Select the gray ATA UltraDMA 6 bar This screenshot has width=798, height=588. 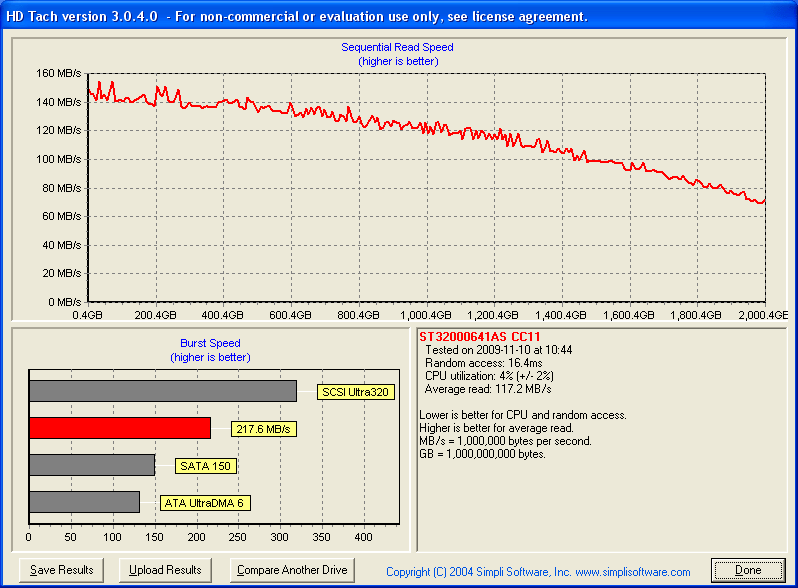[x=85, y=502]
